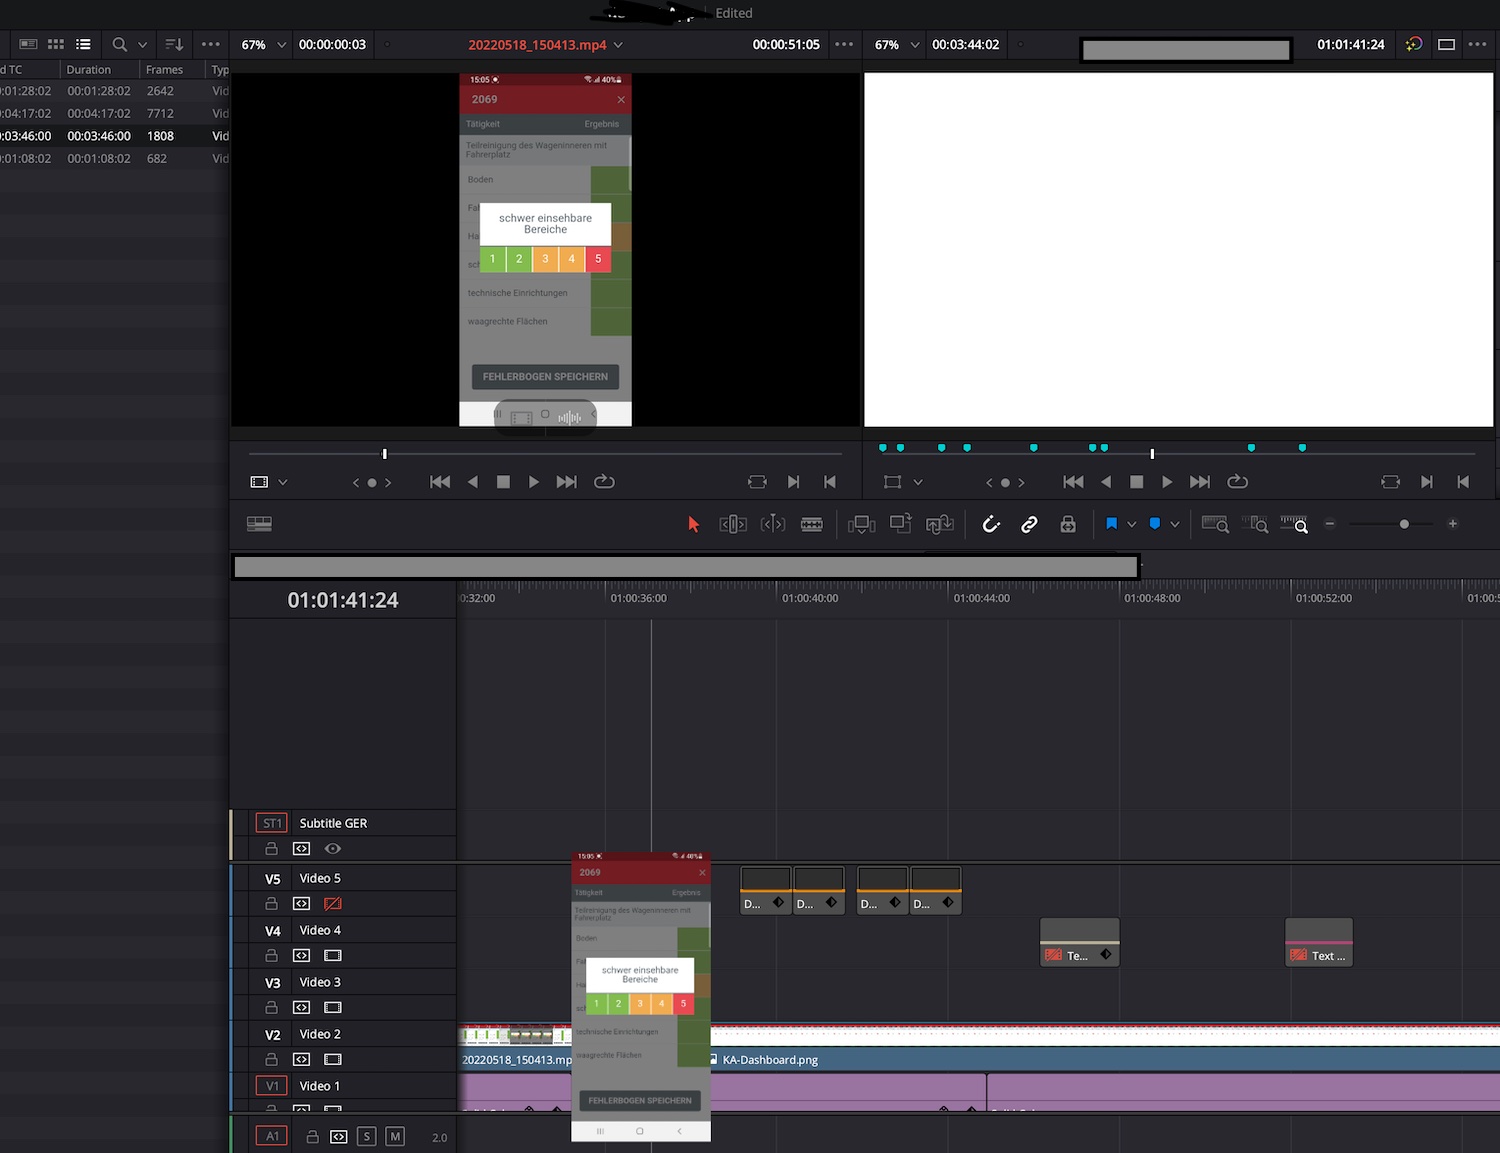Click the Custom Zoom icon
Viewport: 1500px width, 1153px height.
tap(1294, 524)
